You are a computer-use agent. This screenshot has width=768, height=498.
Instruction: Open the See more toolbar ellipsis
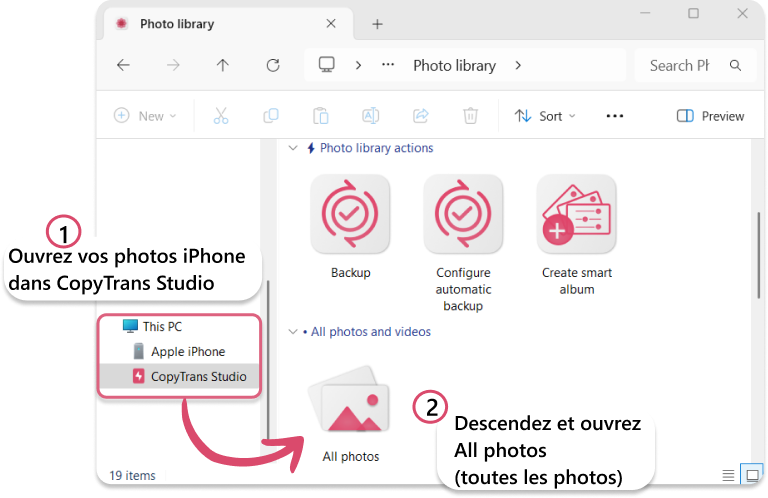pyautogui.click(x=615, y=116)
